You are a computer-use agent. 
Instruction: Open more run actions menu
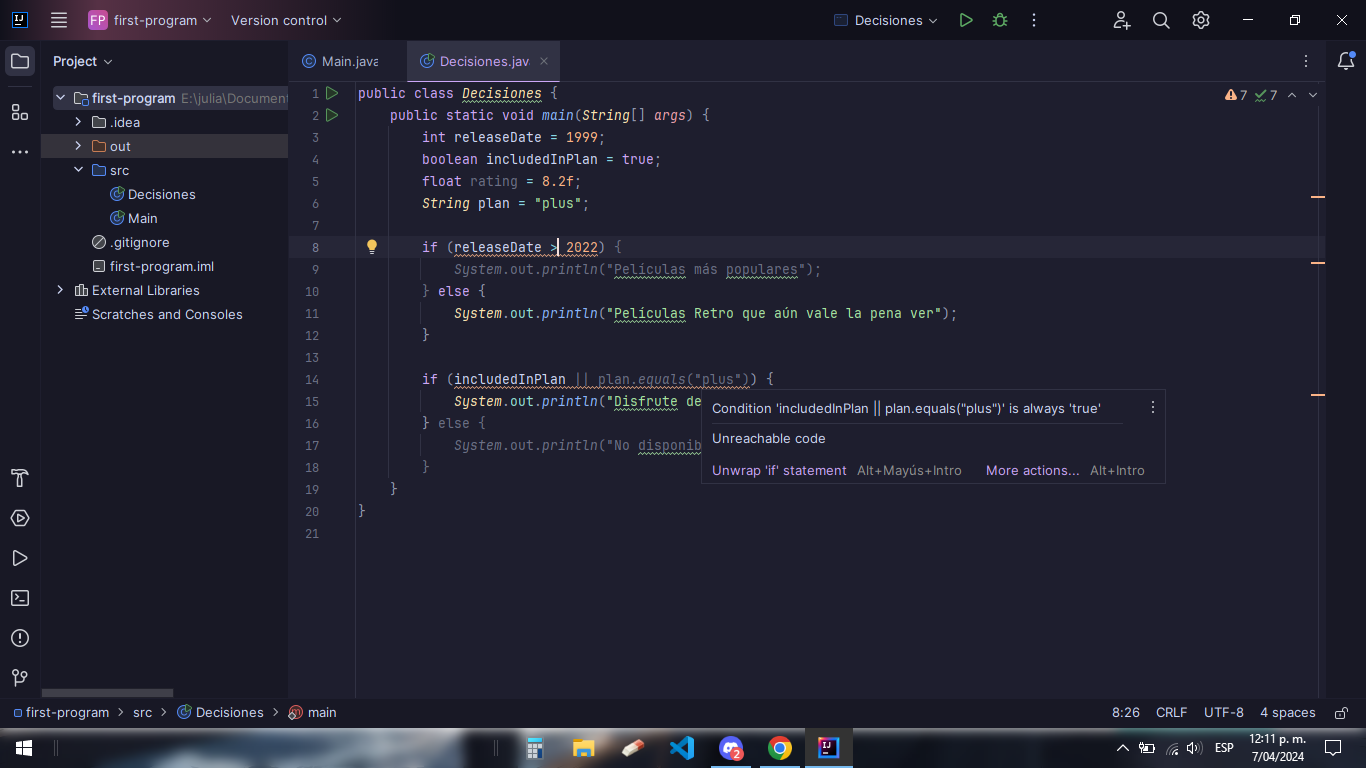point(1034,20)
